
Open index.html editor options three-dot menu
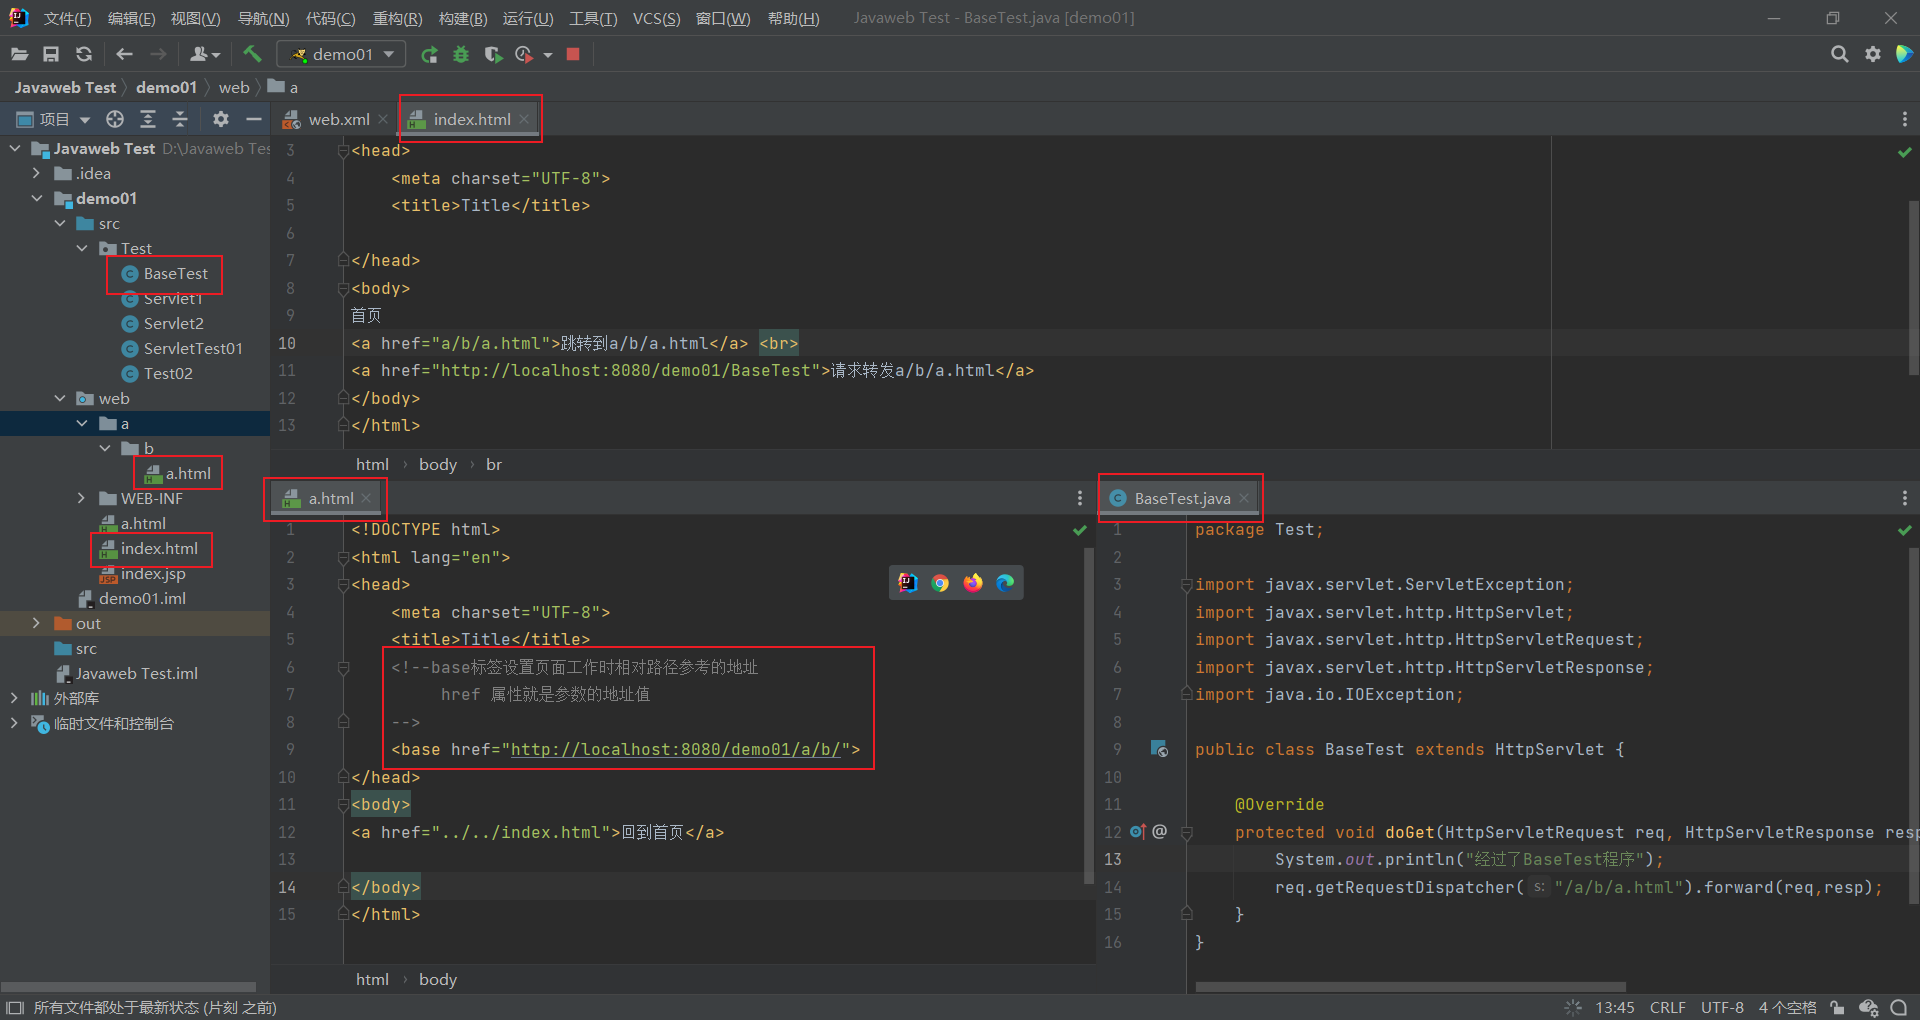coord(1904,119)
